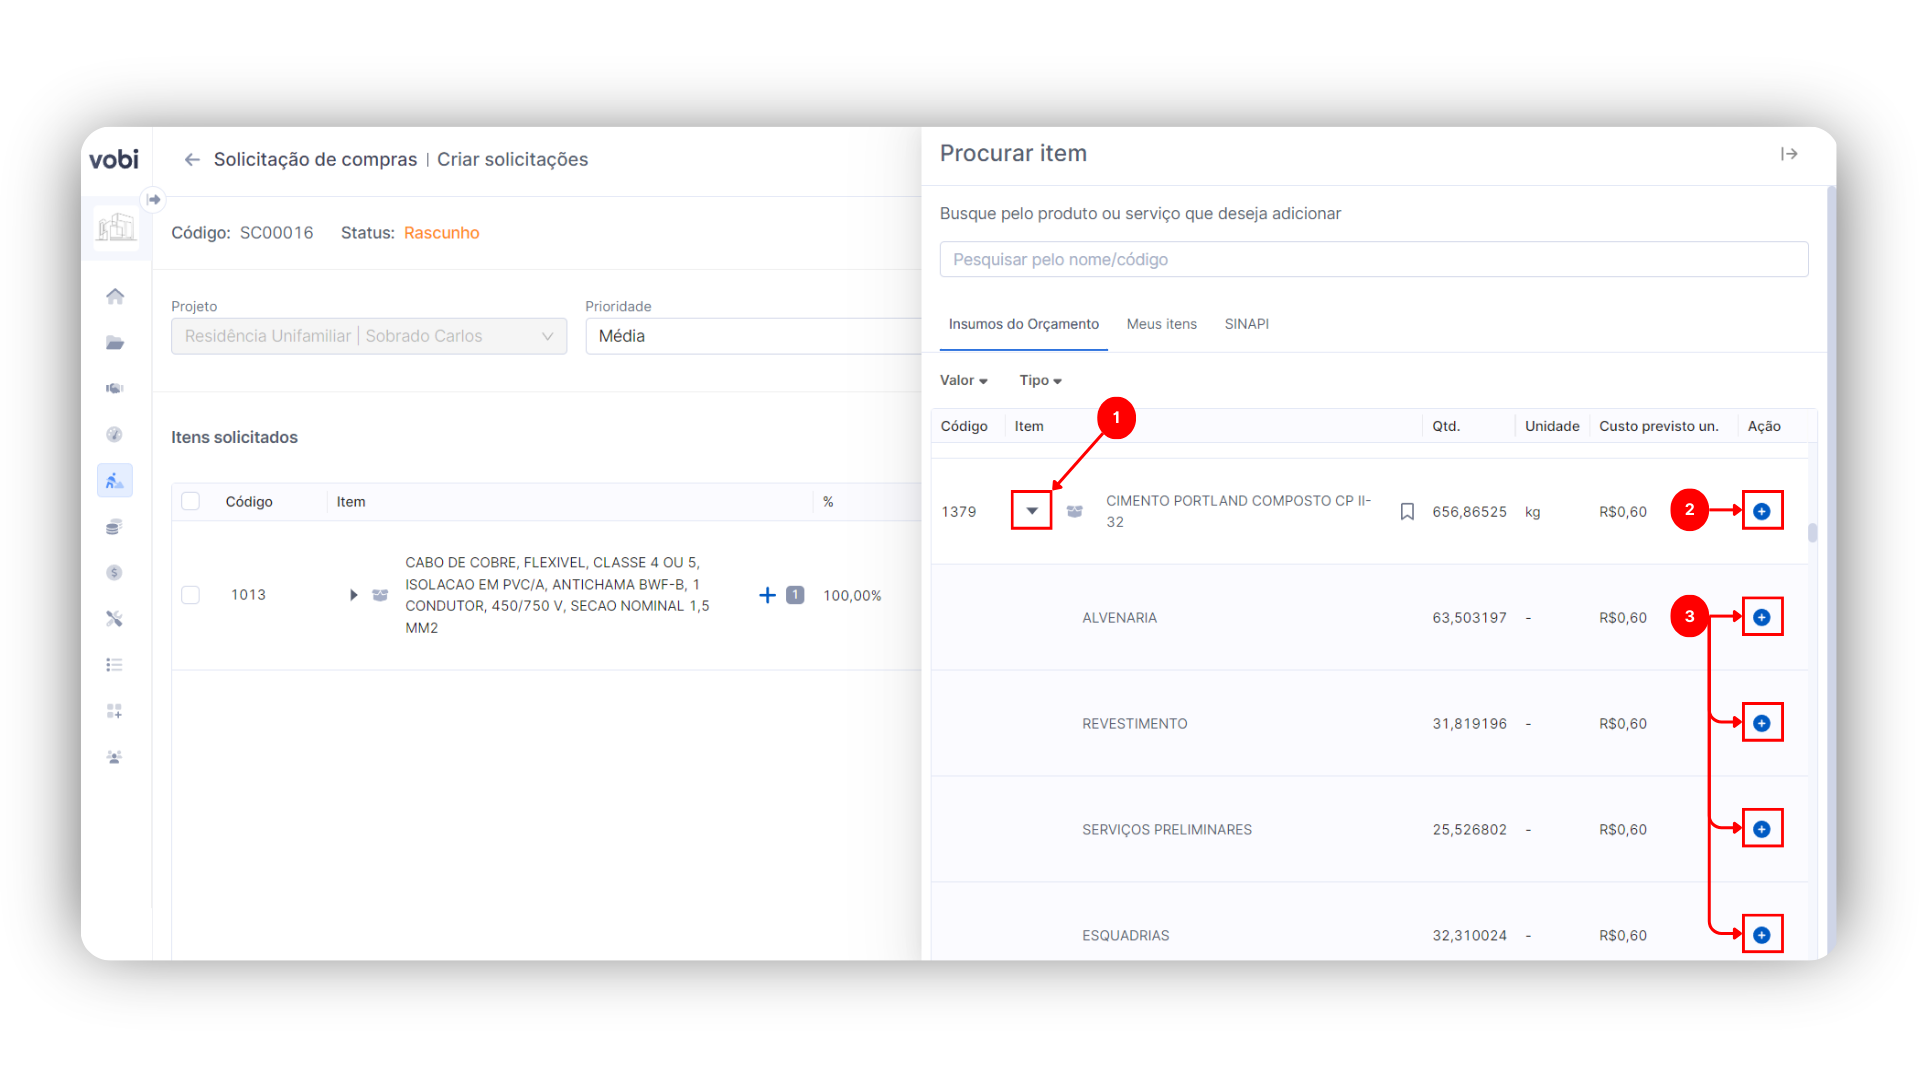Open the Valor filter dropdown
The height and width of the screenshot is (1080, 1920).
click(x=964, y=381)
